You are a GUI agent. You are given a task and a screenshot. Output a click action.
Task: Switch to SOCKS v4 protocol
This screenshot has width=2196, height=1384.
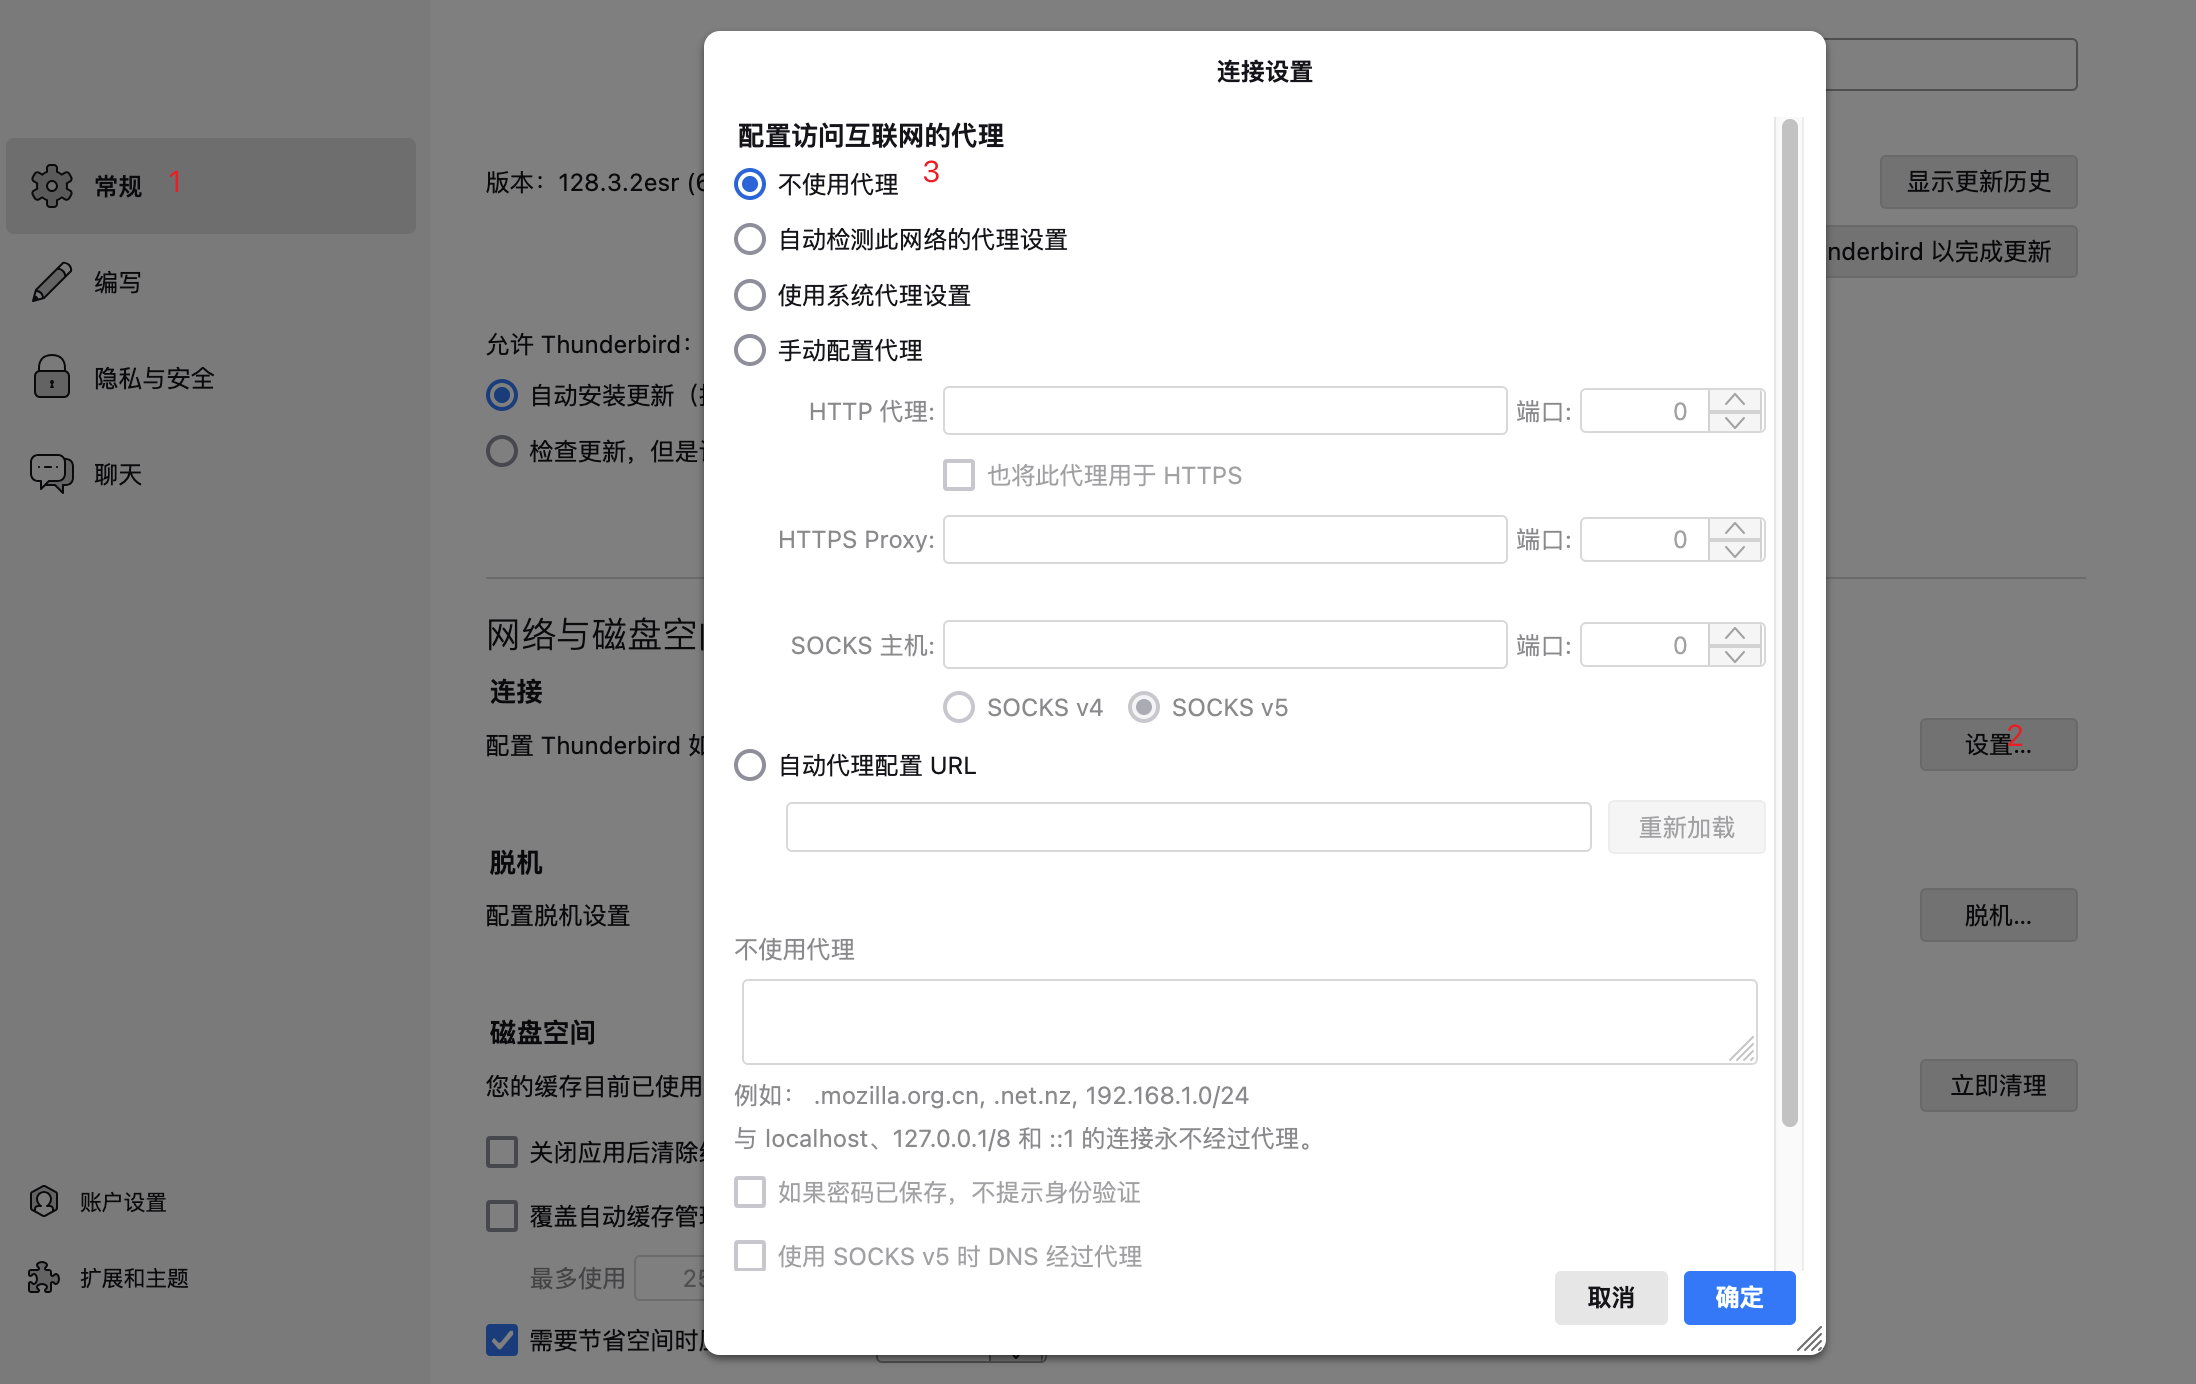(958, 707)
